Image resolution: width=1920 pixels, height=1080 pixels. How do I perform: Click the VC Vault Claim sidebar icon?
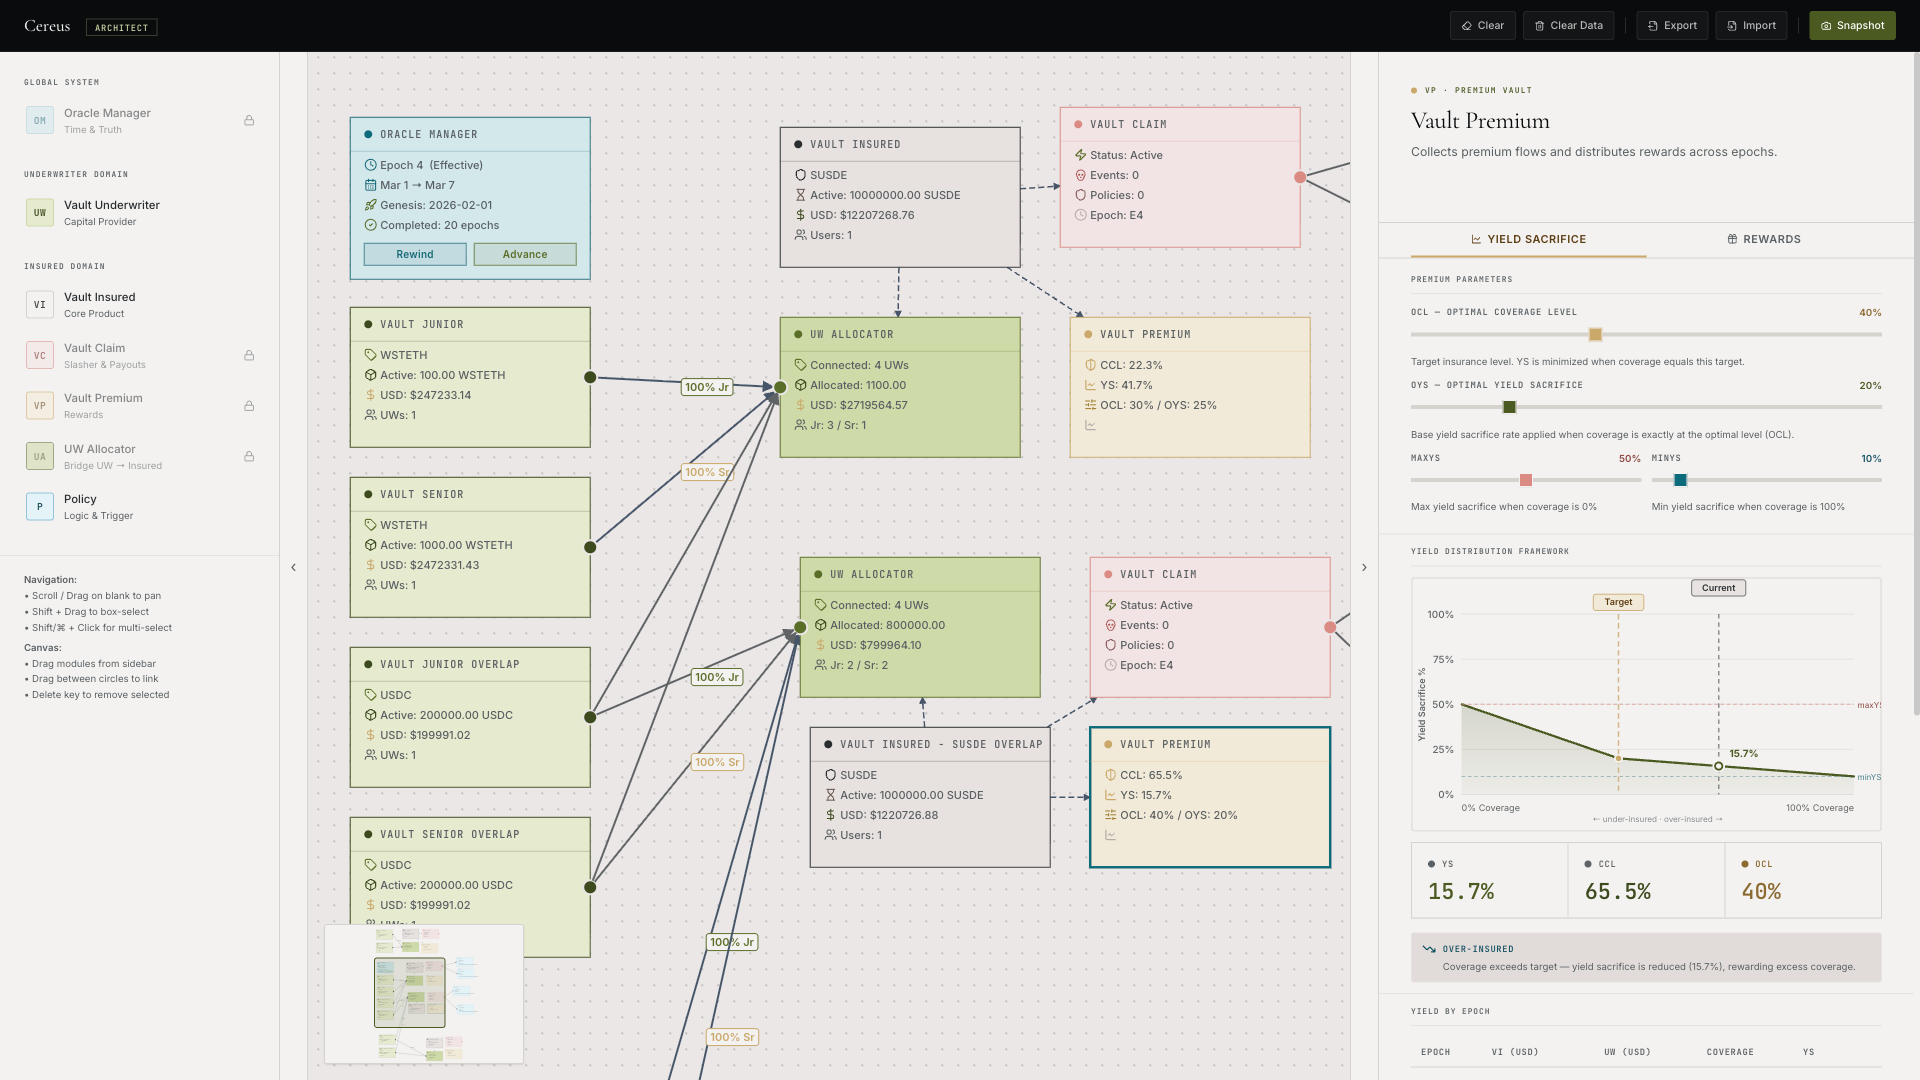(x=40, y=355)
